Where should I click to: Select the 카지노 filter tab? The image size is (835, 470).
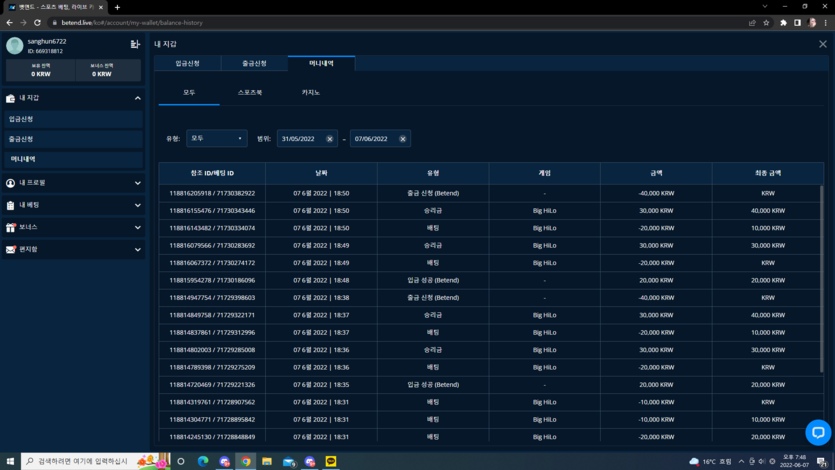[310, 93]
